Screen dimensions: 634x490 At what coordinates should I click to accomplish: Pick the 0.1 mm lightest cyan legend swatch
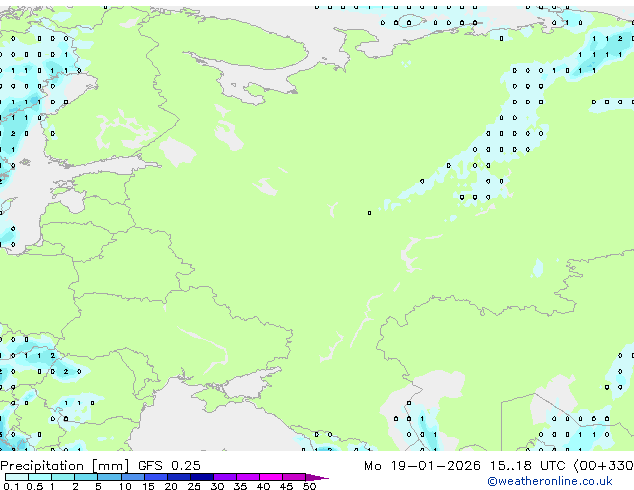(17, 477)
